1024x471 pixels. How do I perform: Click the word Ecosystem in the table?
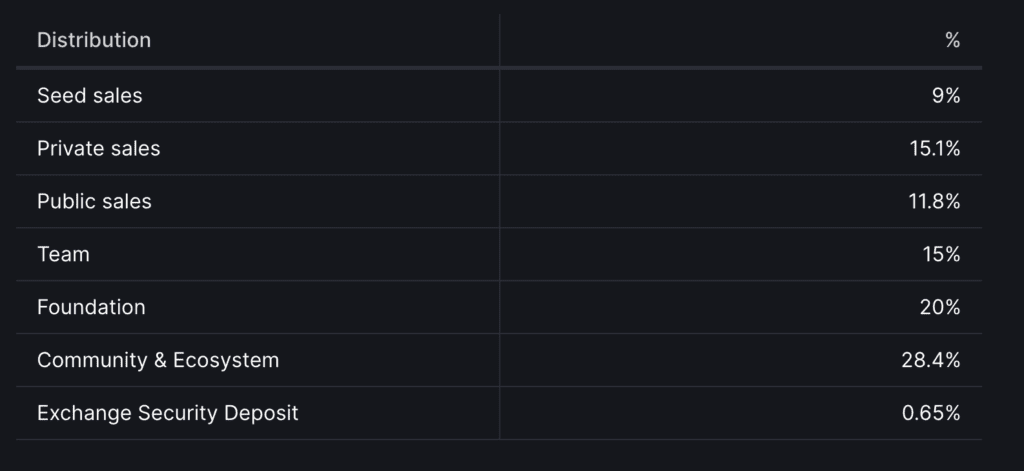(226, 360)
